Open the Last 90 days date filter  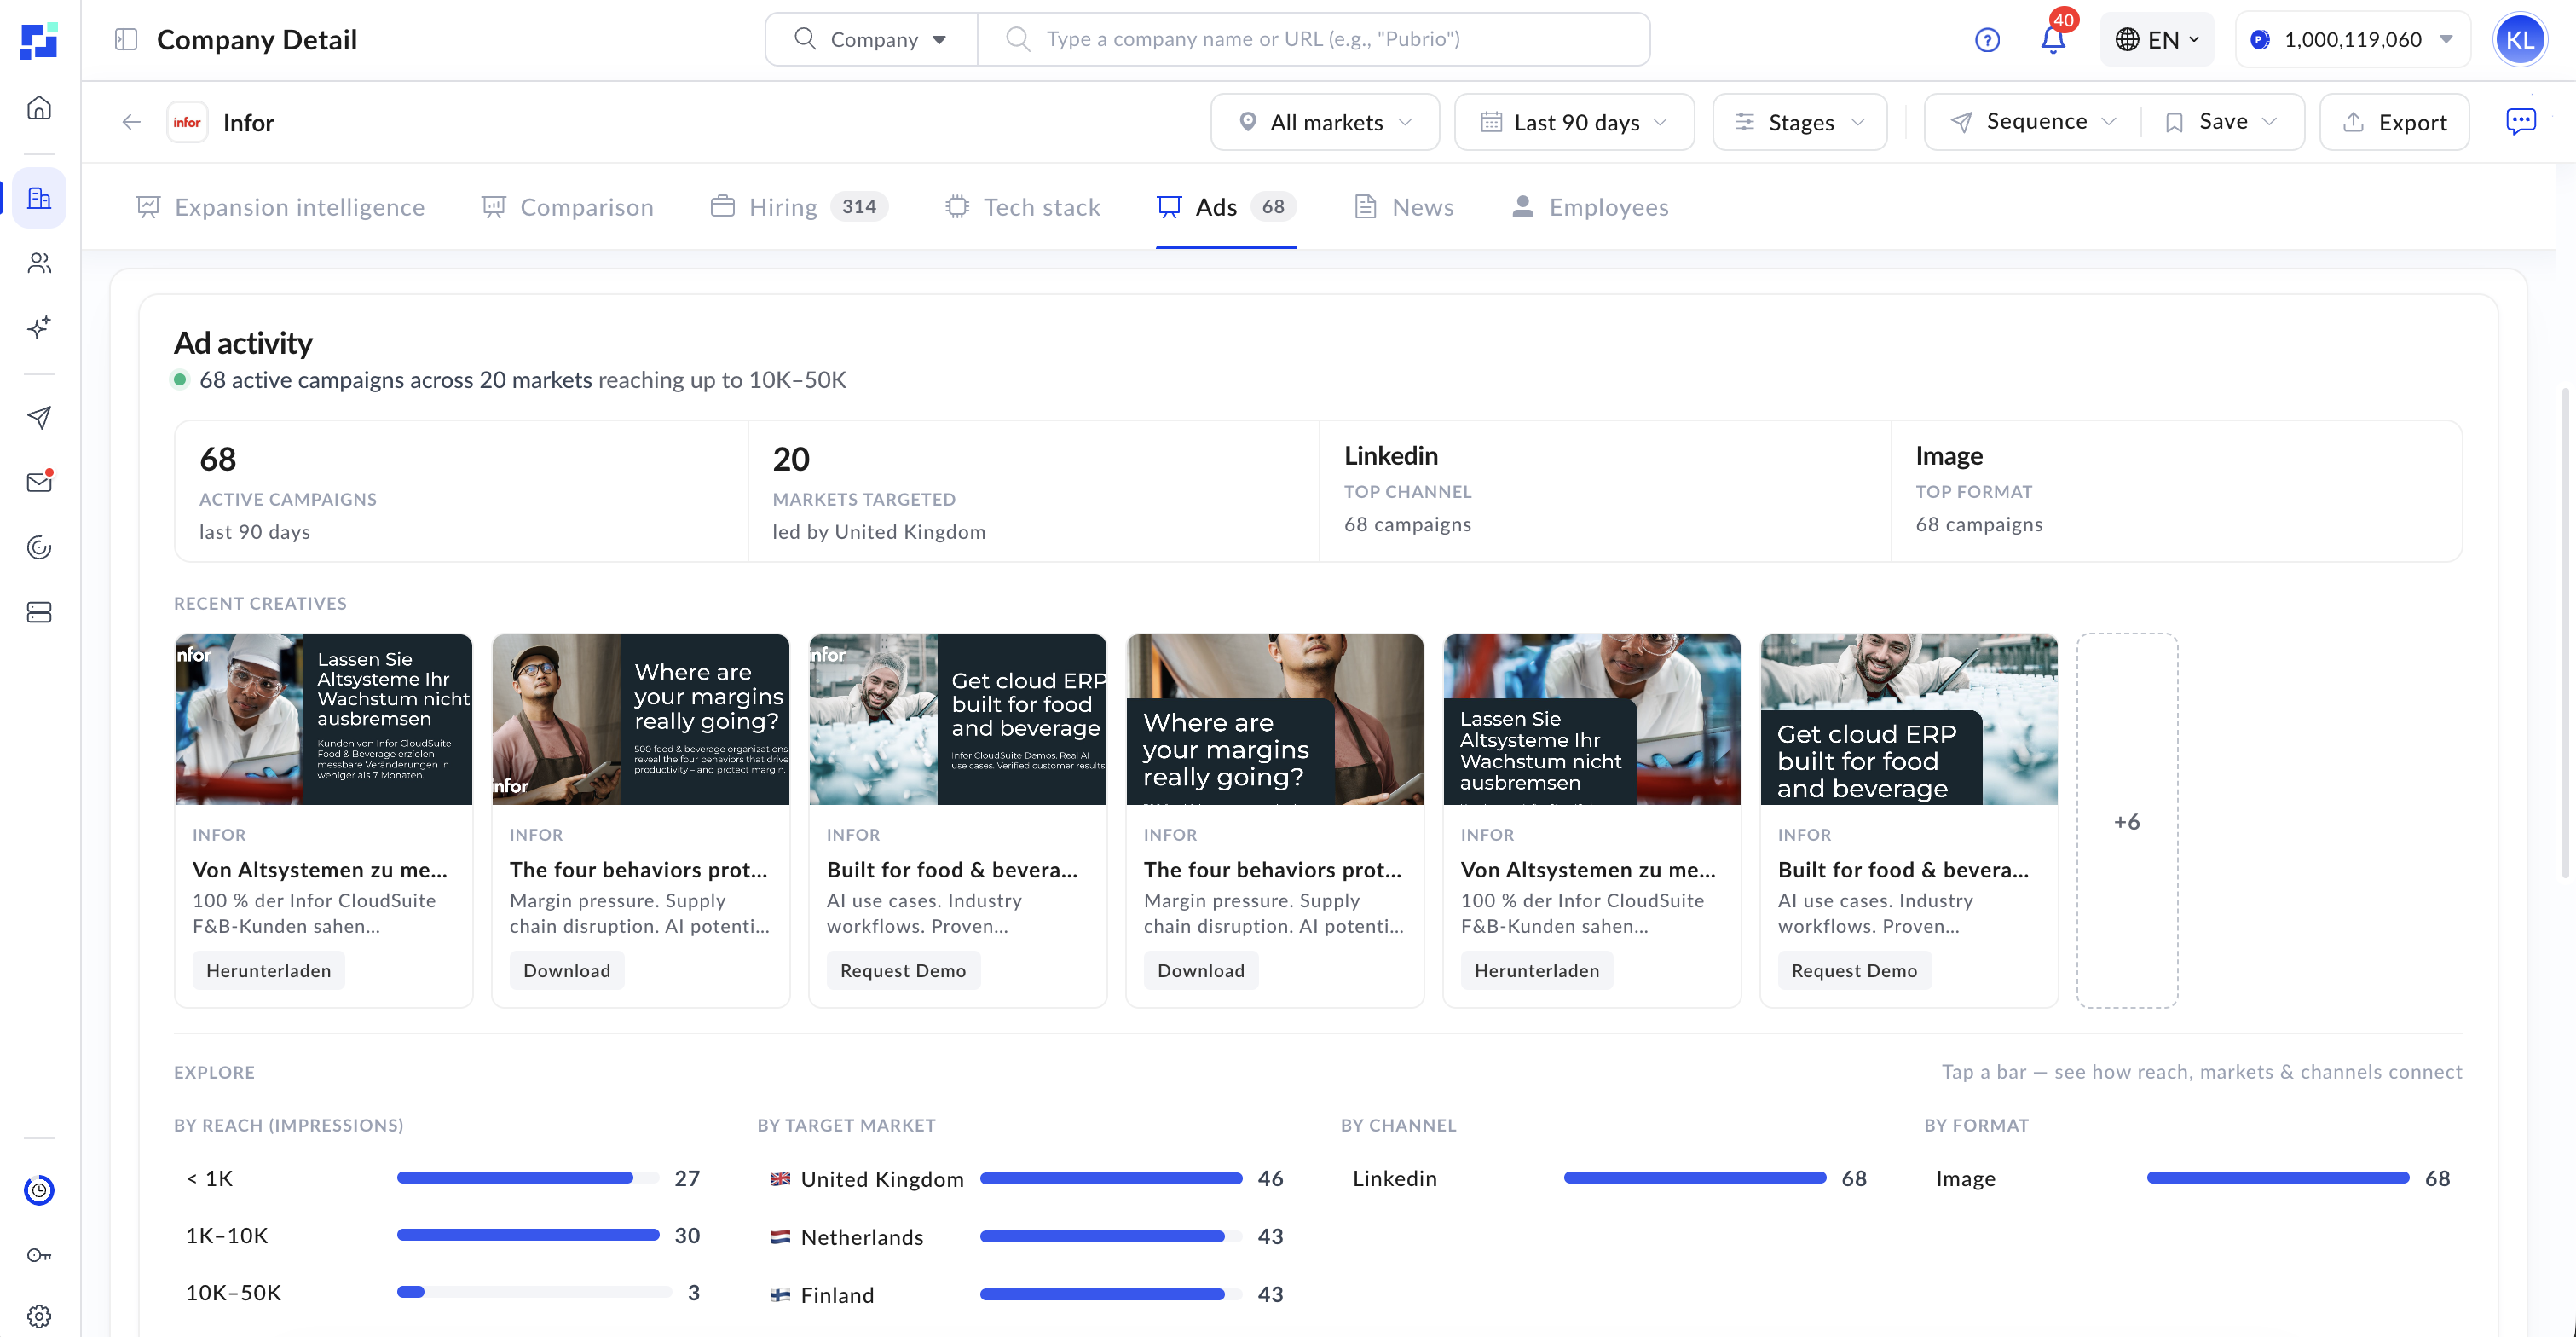tap(1574, 122)
